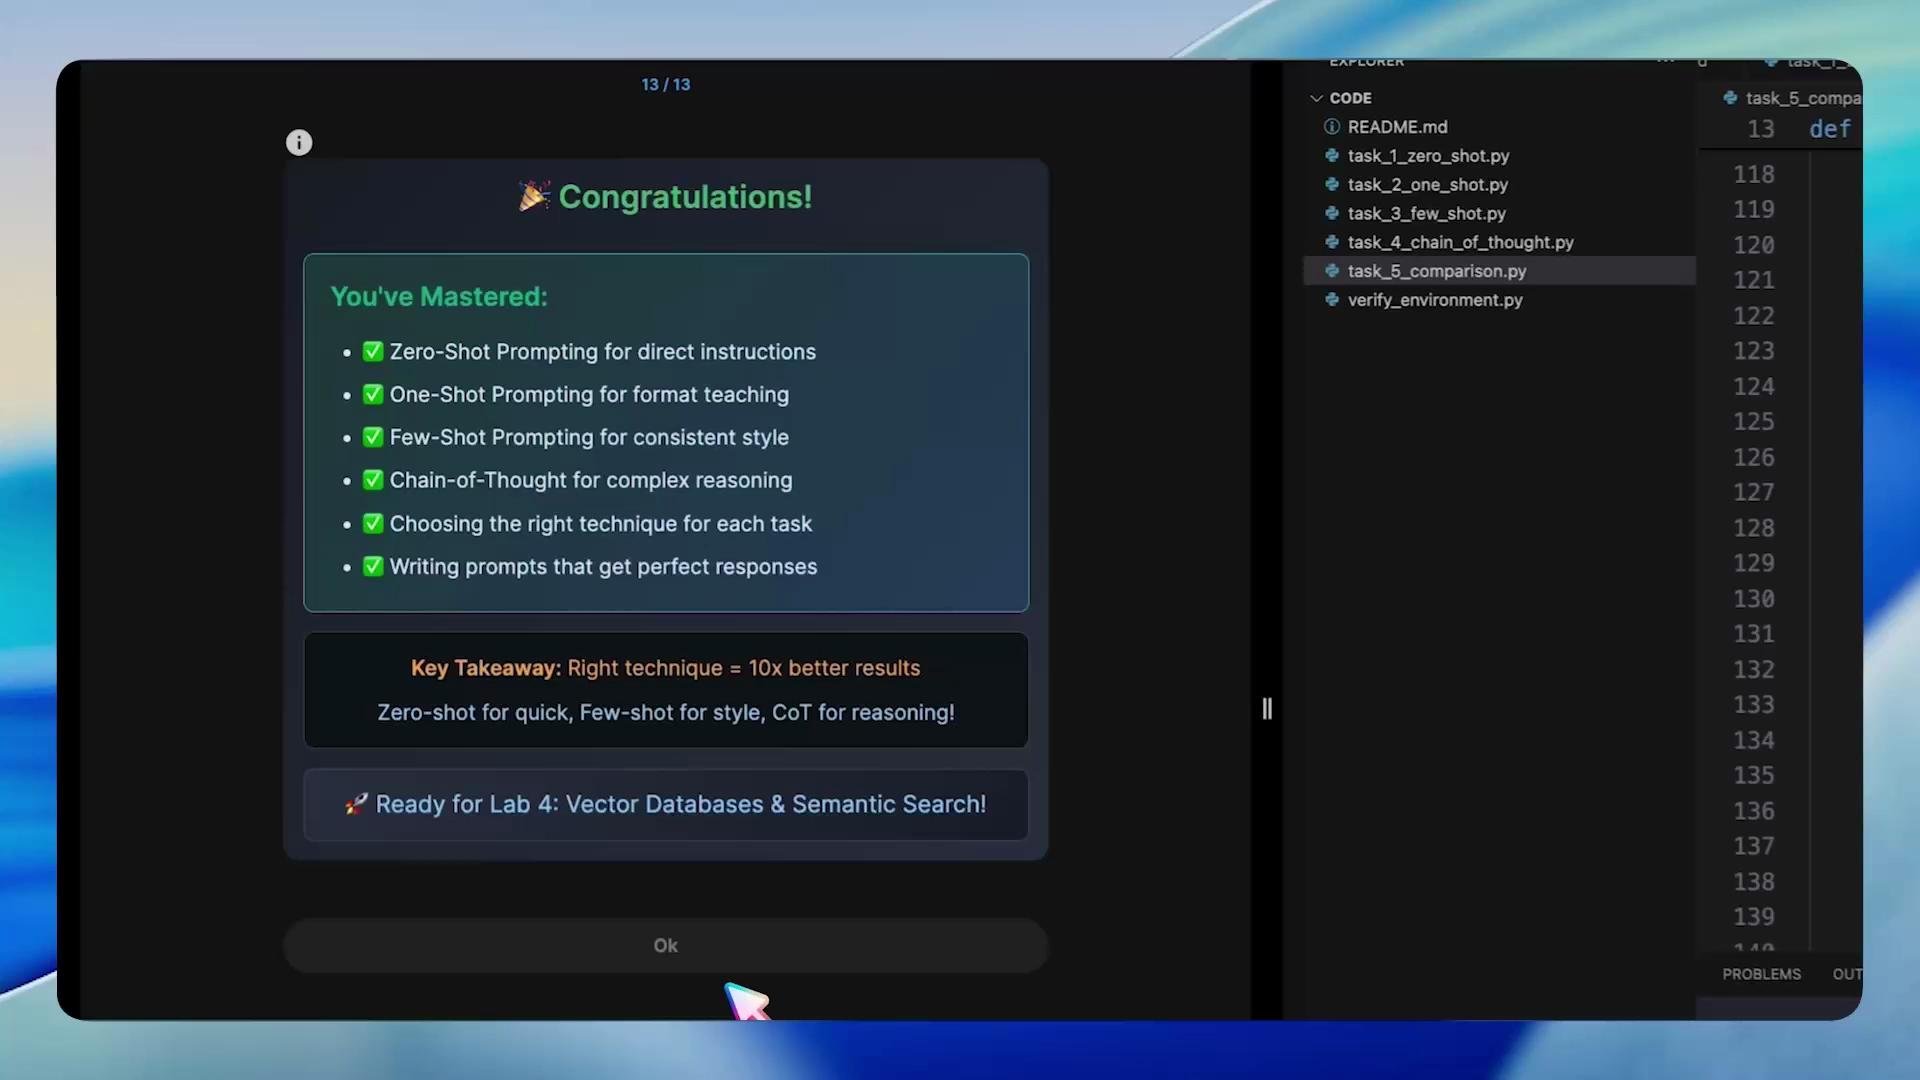This screenshot has width=1920, height=1080.
Task: Click line number 125 in editor gutter
Action: click(1754, 422)
